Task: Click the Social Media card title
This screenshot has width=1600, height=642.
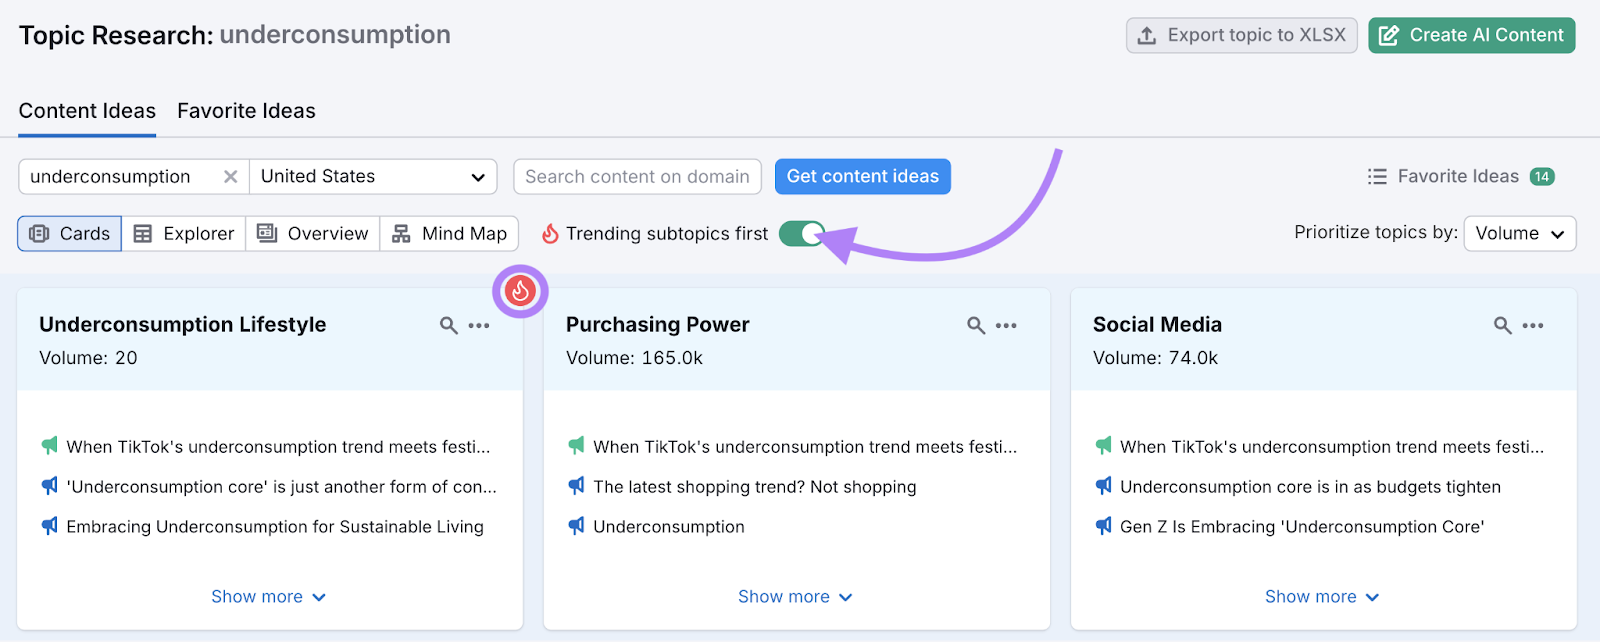Action: click(x=1157, y=324)
